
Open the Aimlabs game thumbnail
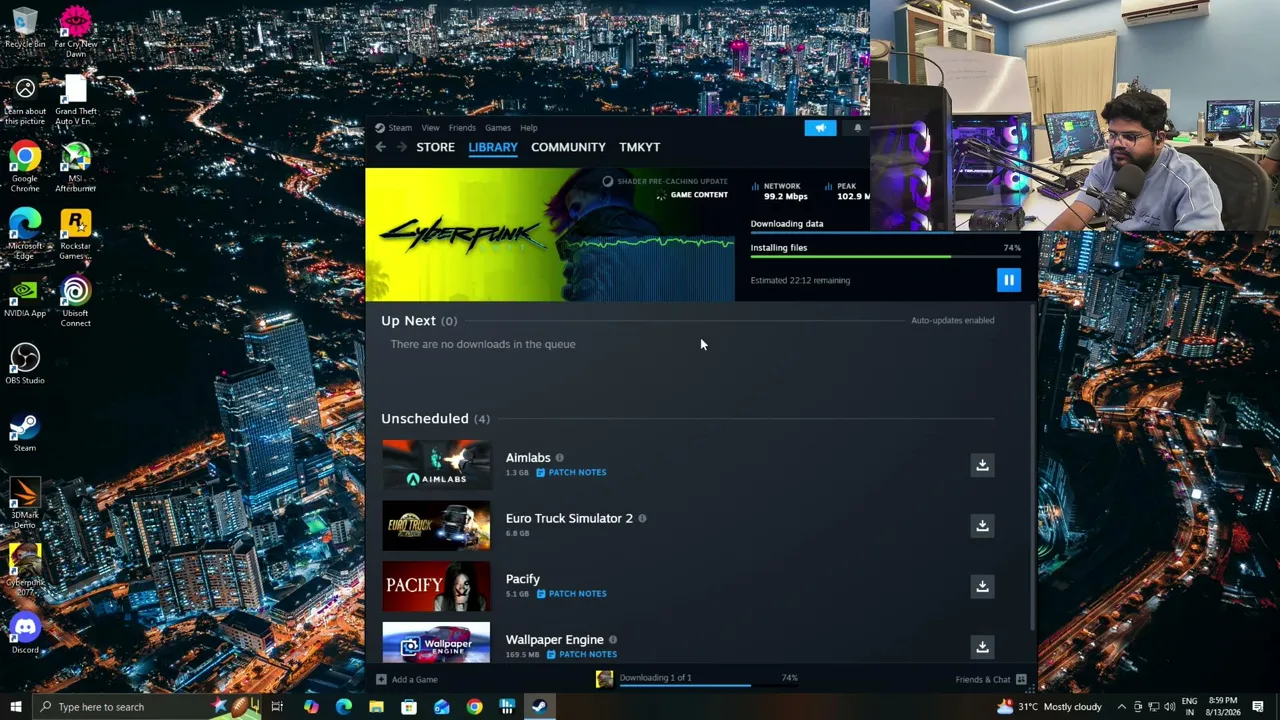tap(436, 465)
